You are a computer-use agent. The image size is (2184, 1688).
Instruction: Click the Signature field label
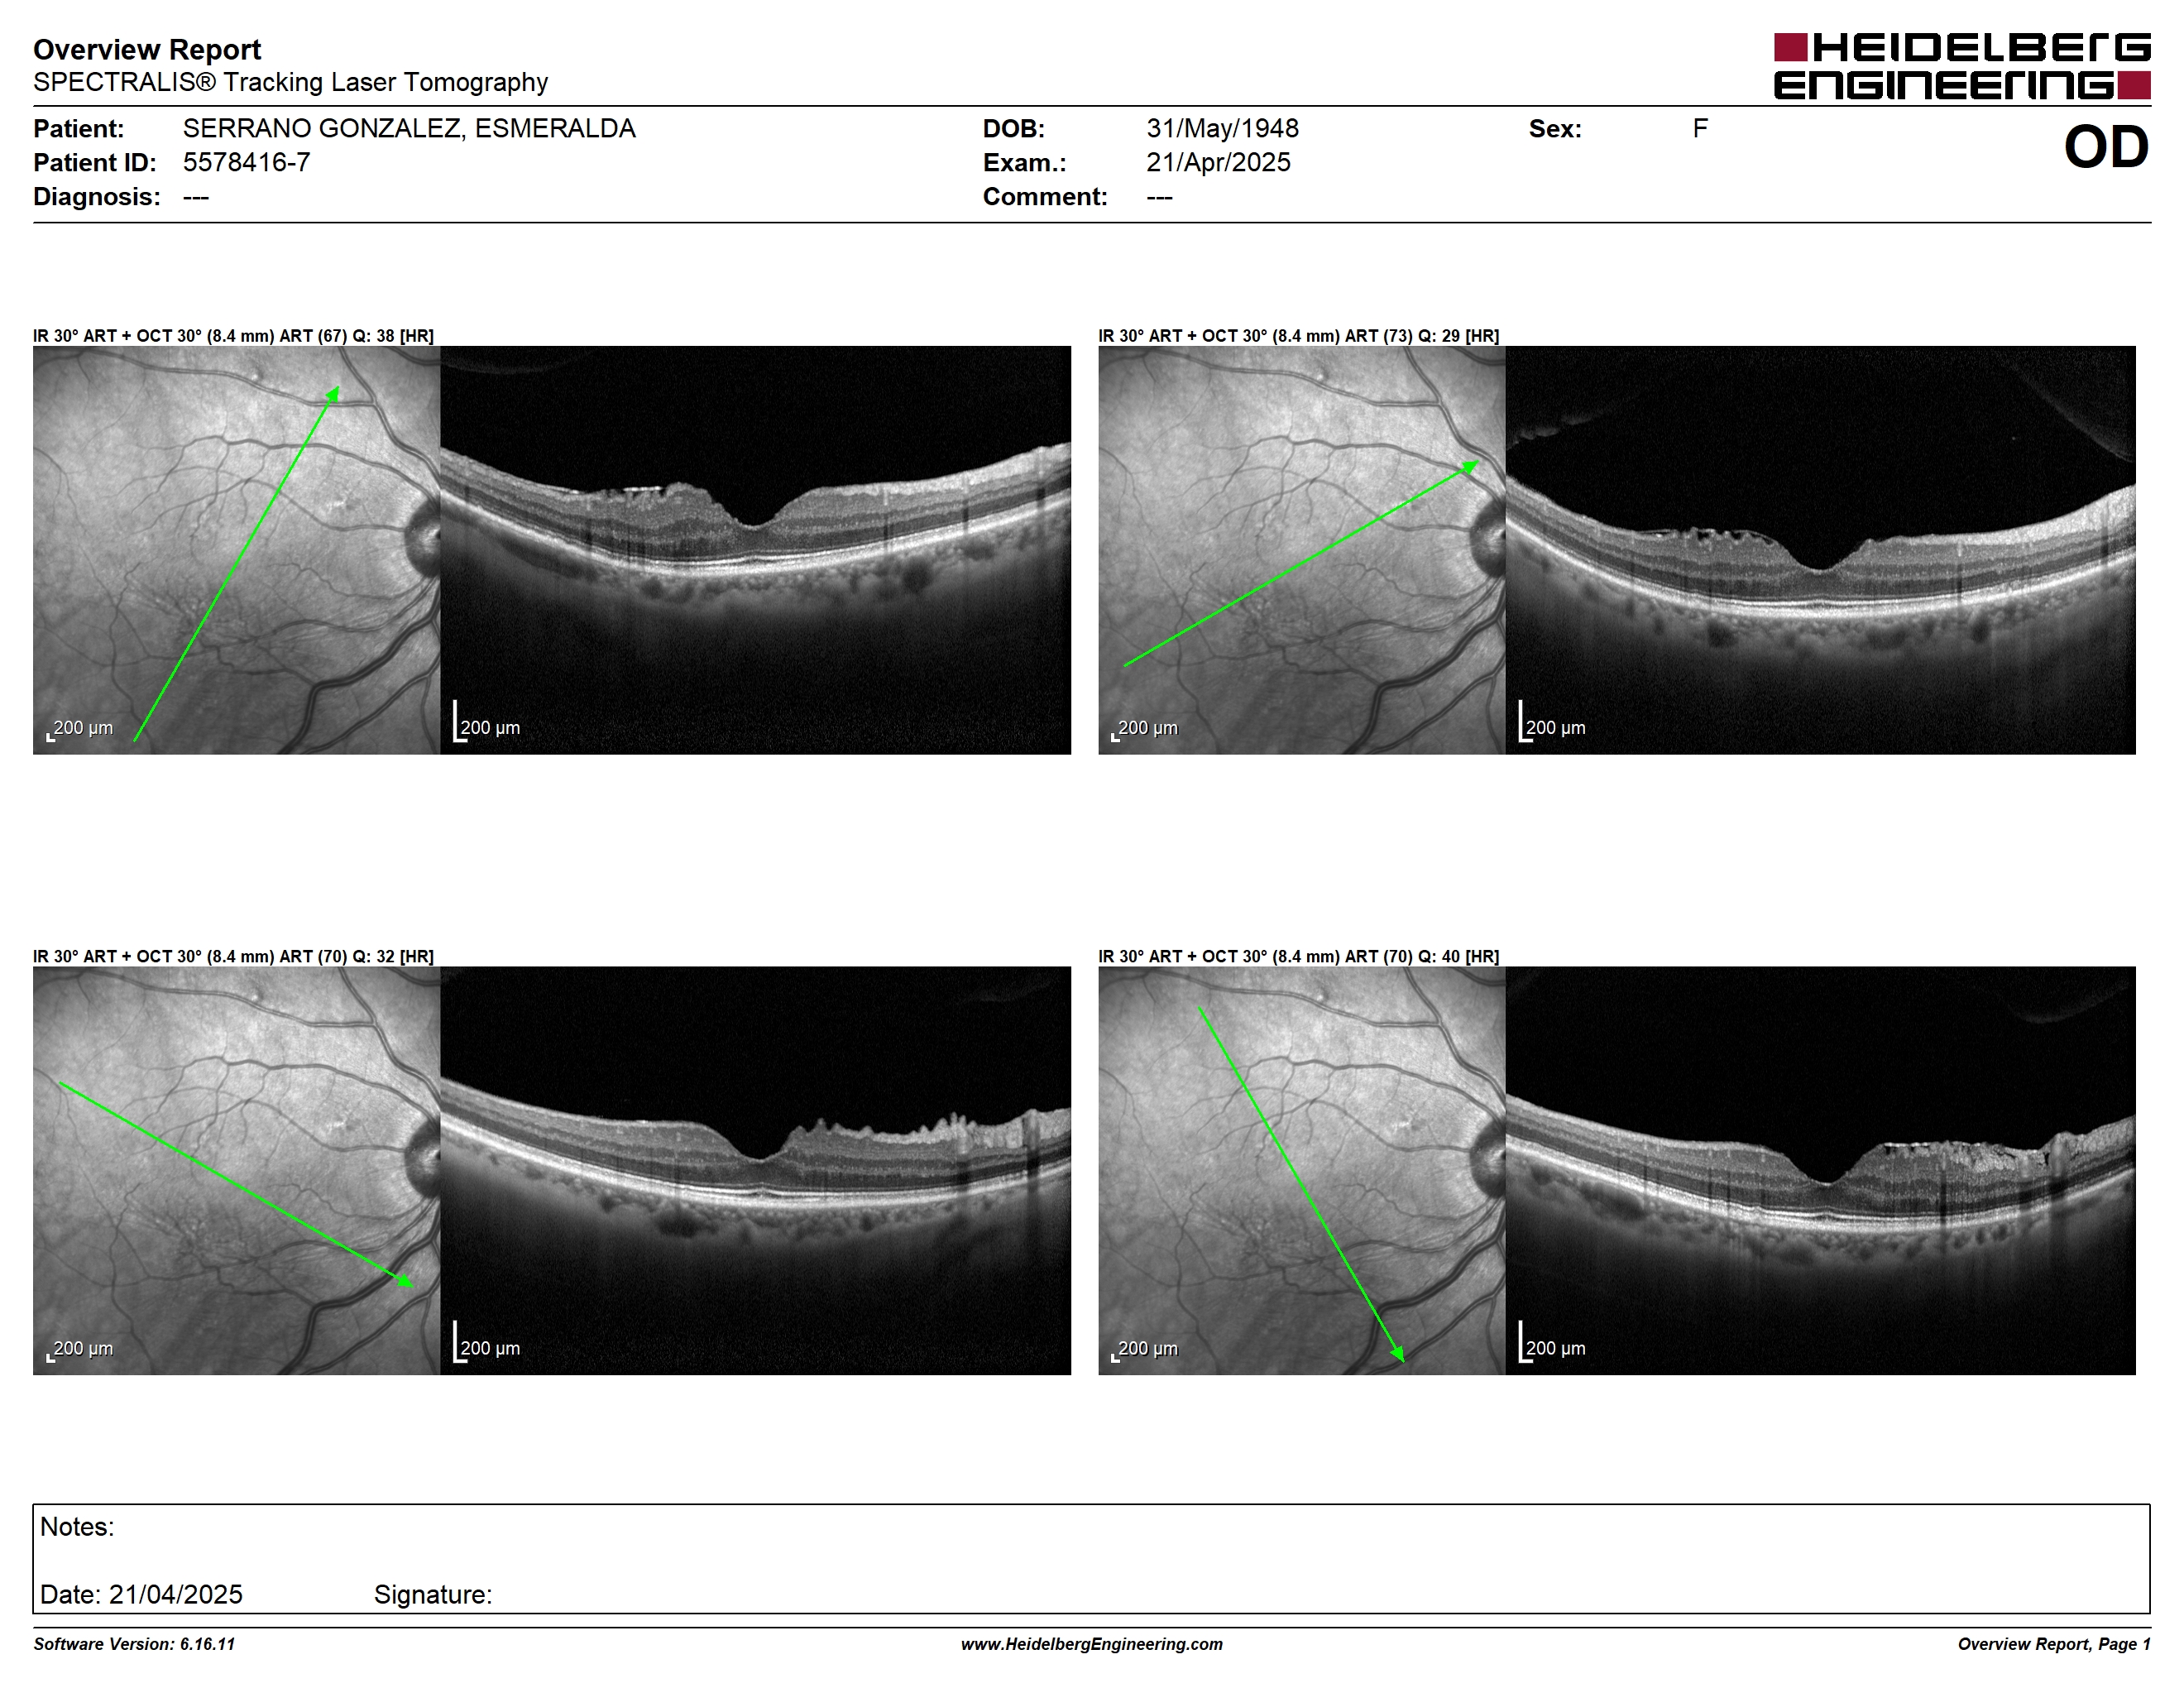pos(433,1594)
